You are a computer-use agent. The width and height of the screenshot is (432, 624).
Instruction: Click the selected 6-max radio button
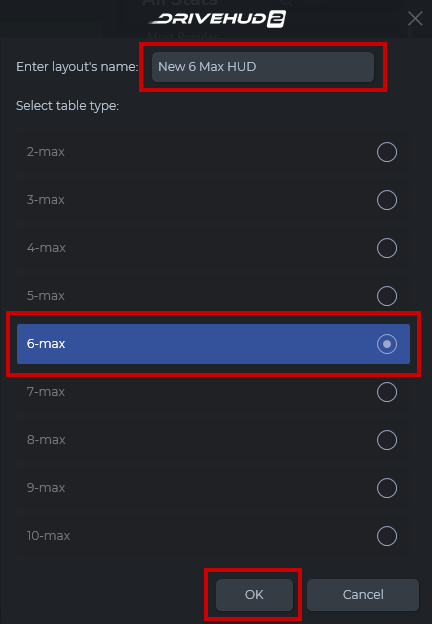387,344
